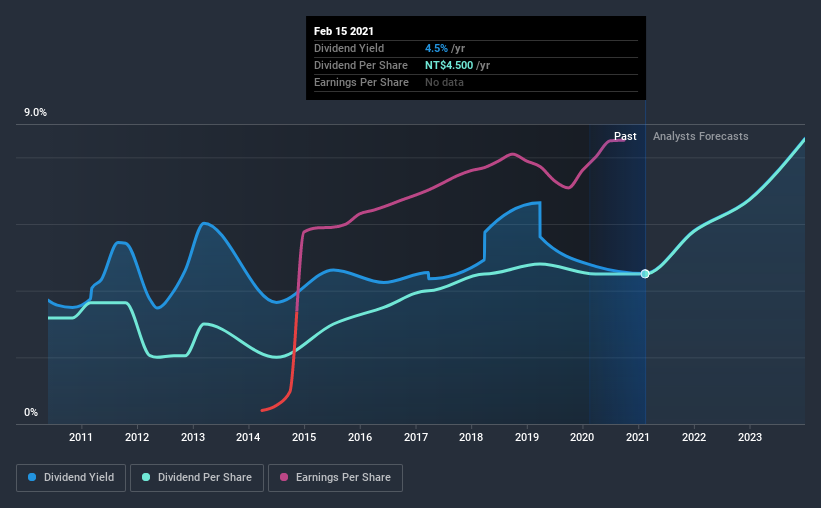Click the 2015 year label on axis

click(x=304, y=437)
